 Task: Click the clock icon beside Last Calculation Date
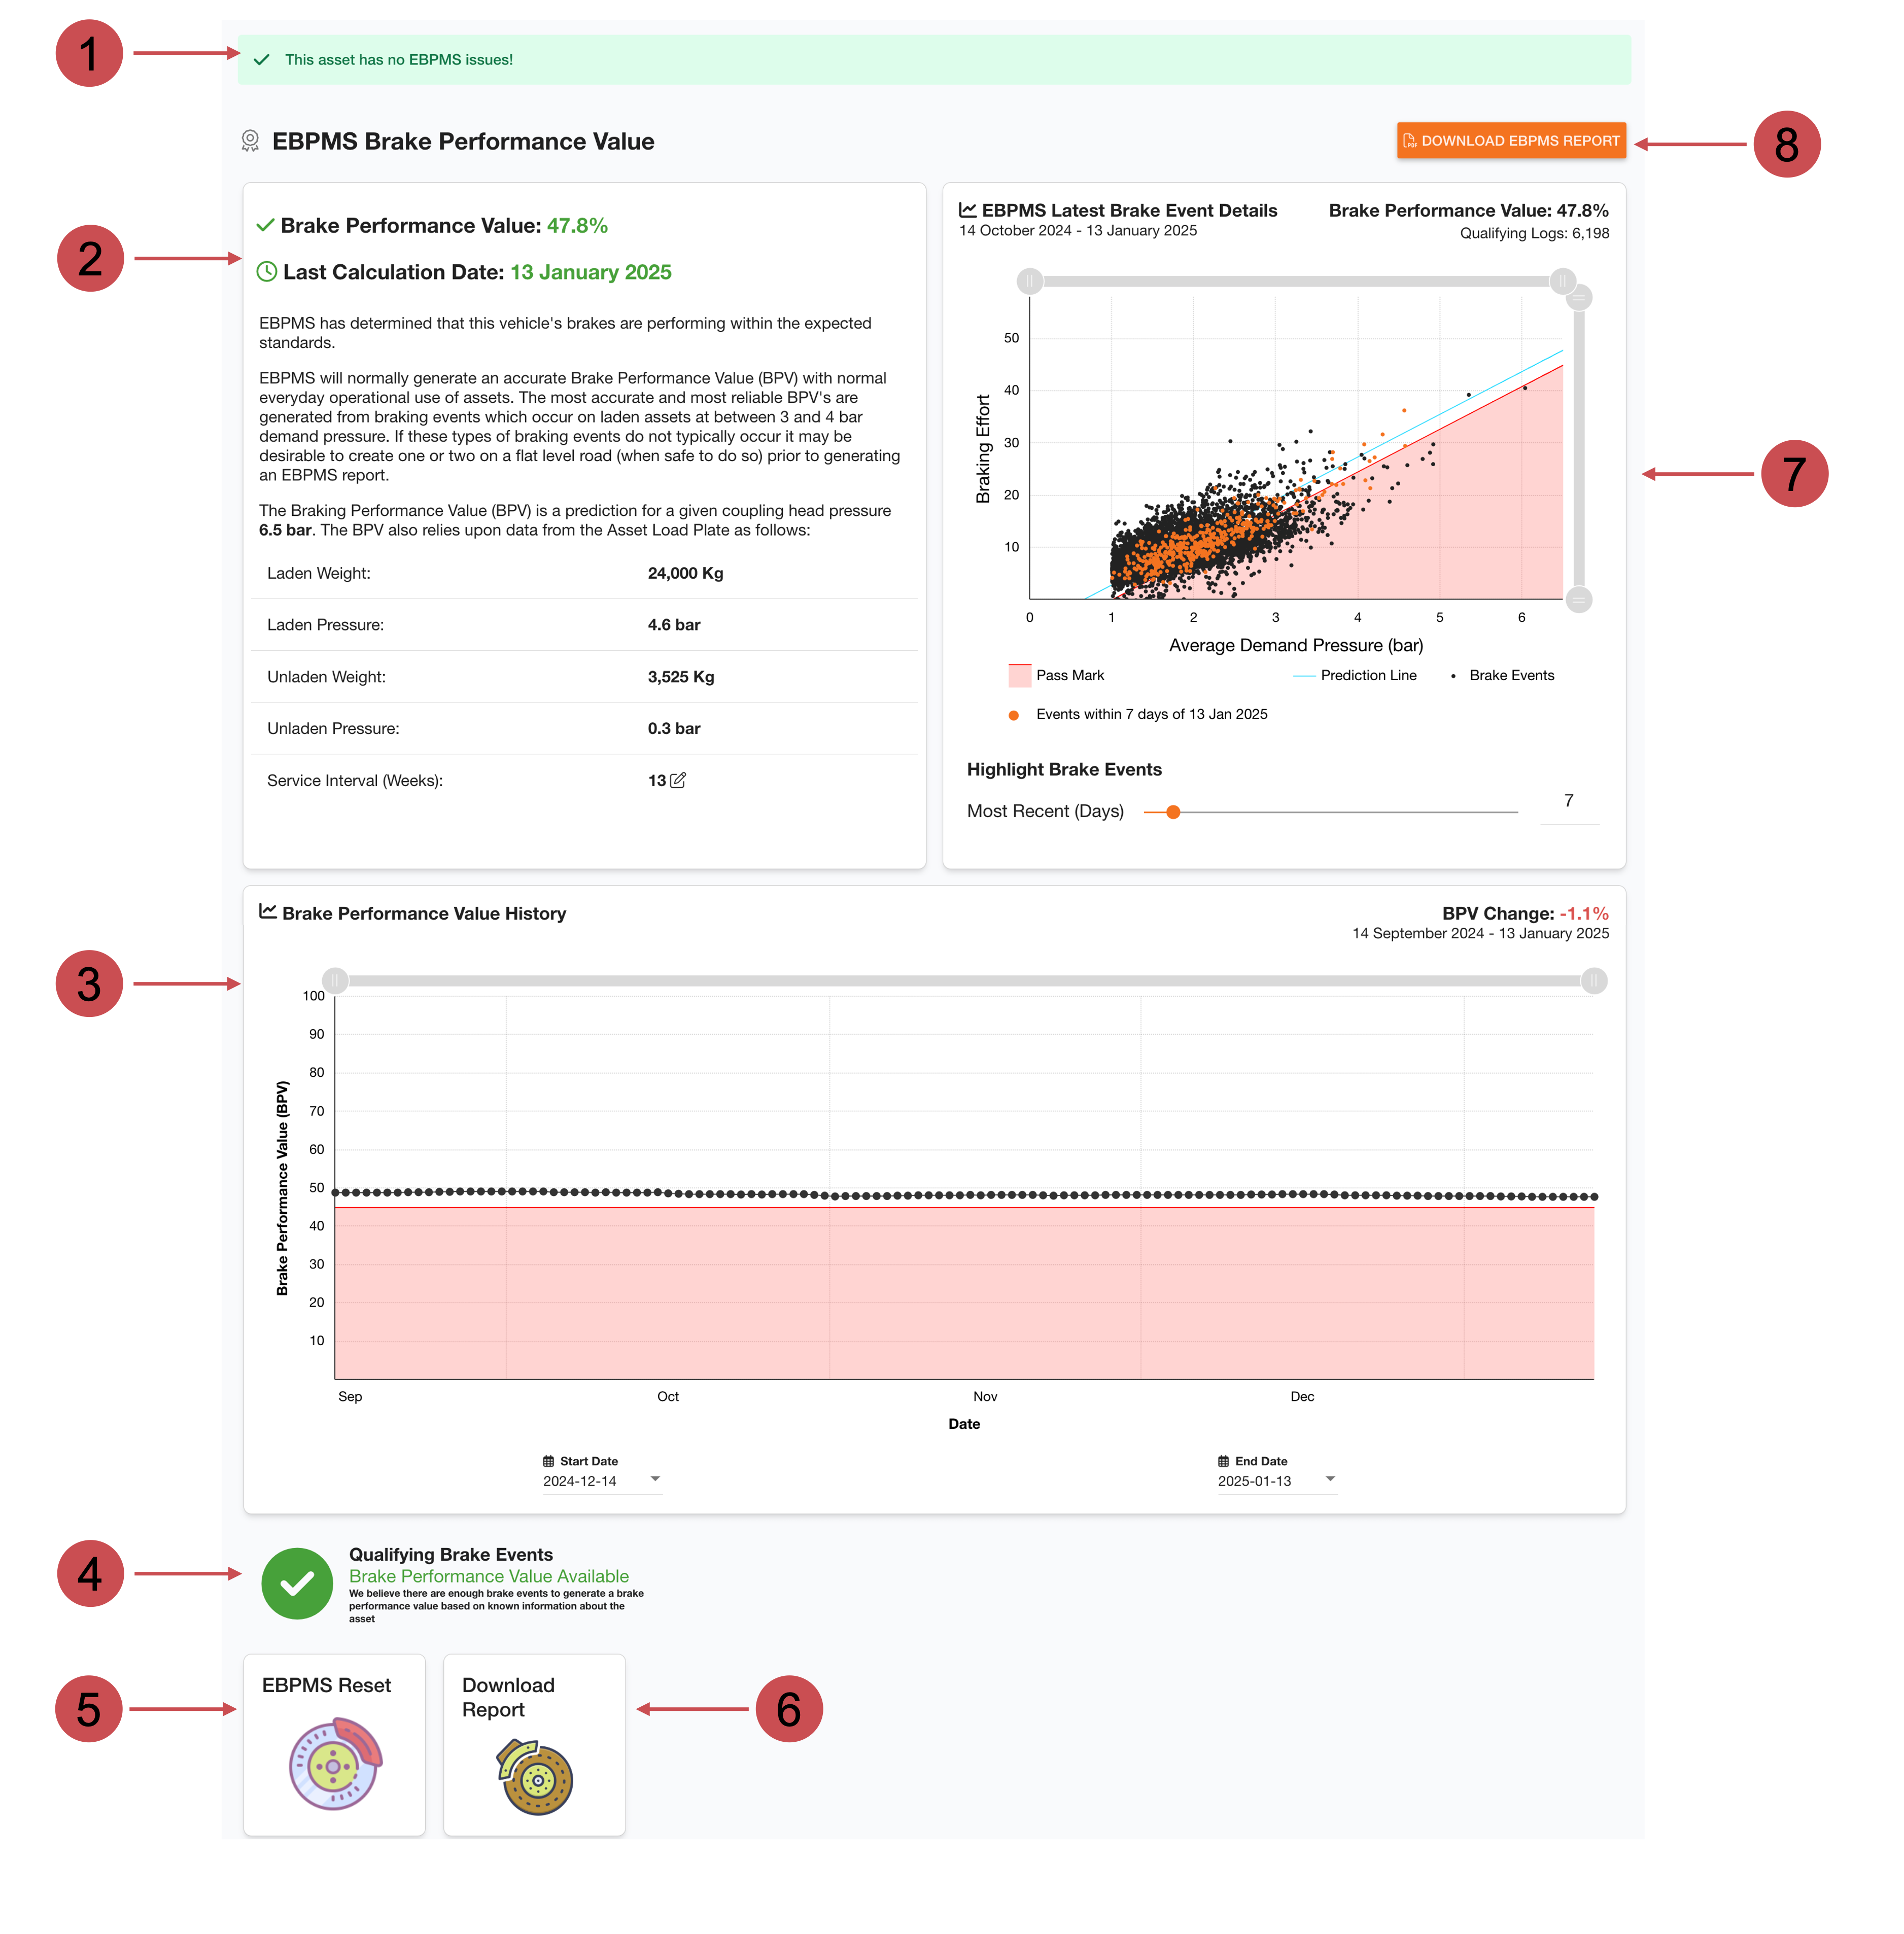266,272
